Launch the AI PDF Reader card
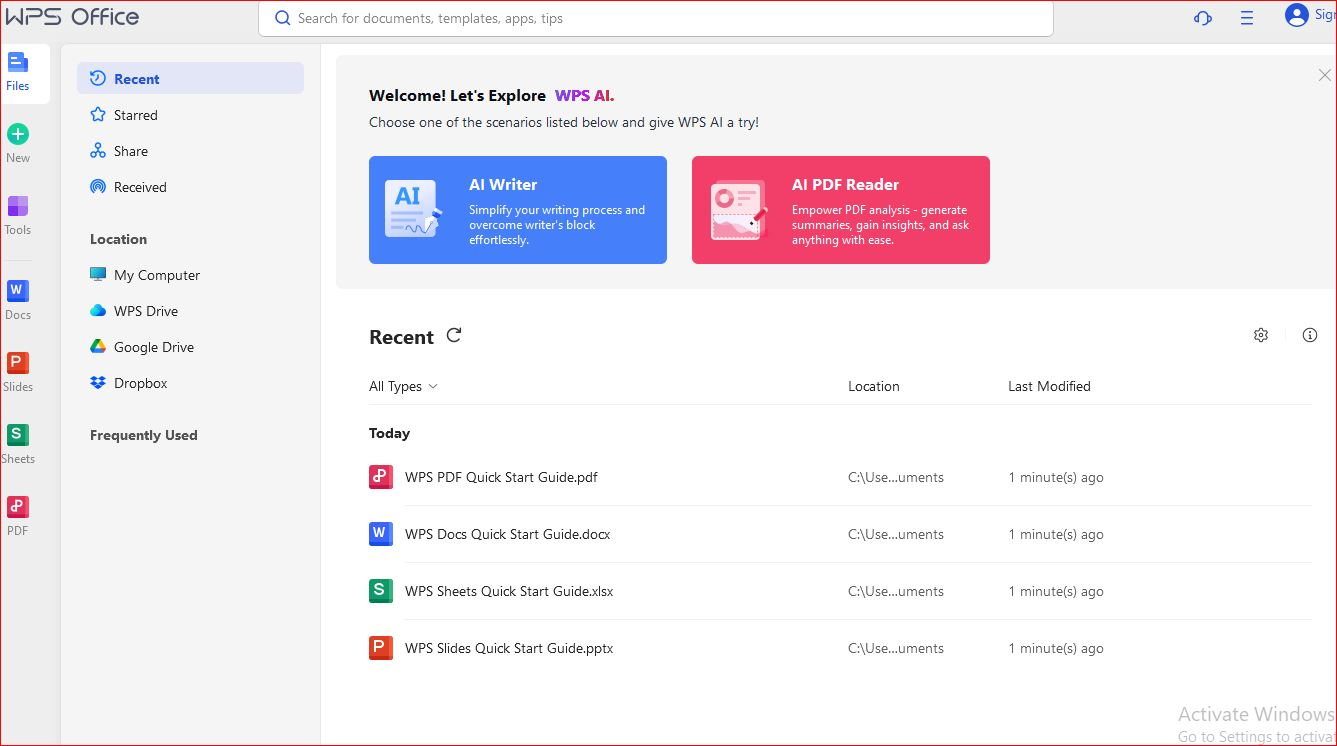The width and height of the screenshot is (1337, 746). [x=840, y=210]
